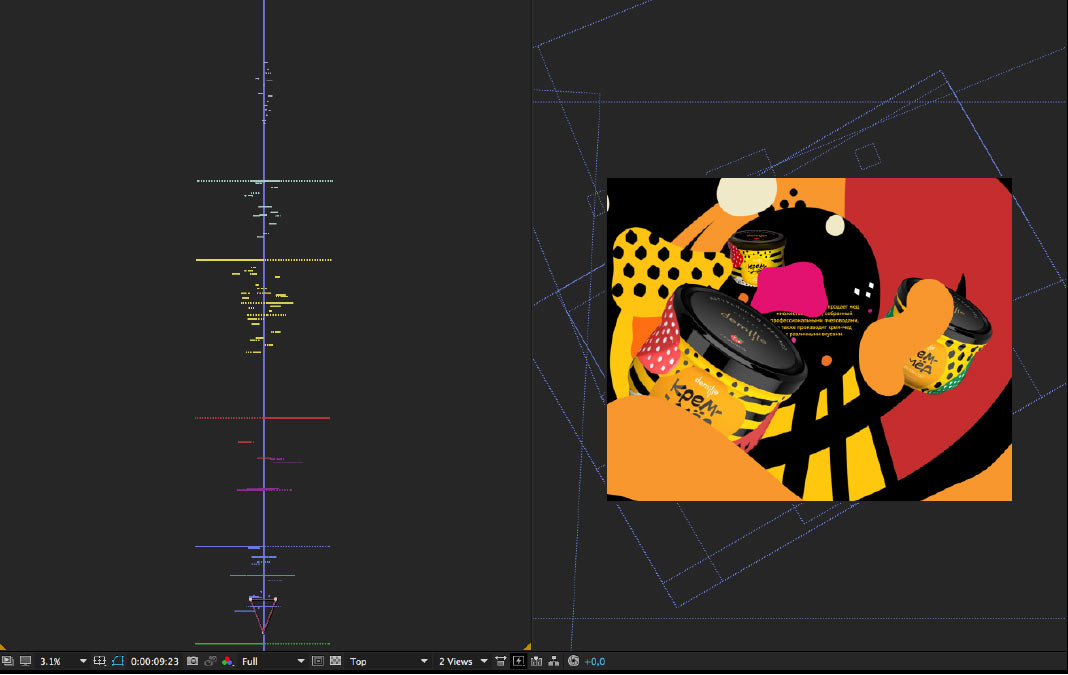
Task: Toggle pixel aspect ratio correction
Action: click(x=500, y=661)
